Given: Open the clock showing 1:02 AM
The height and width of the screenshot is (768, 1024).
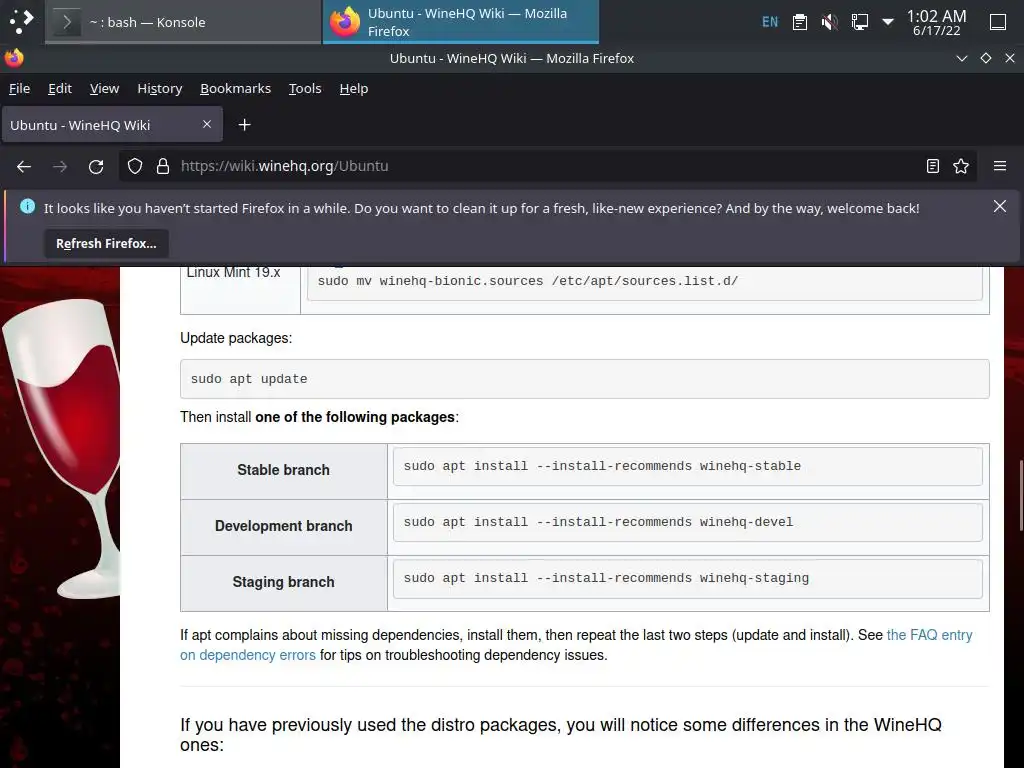Looking at the screenshot, I should pos(936,22).
